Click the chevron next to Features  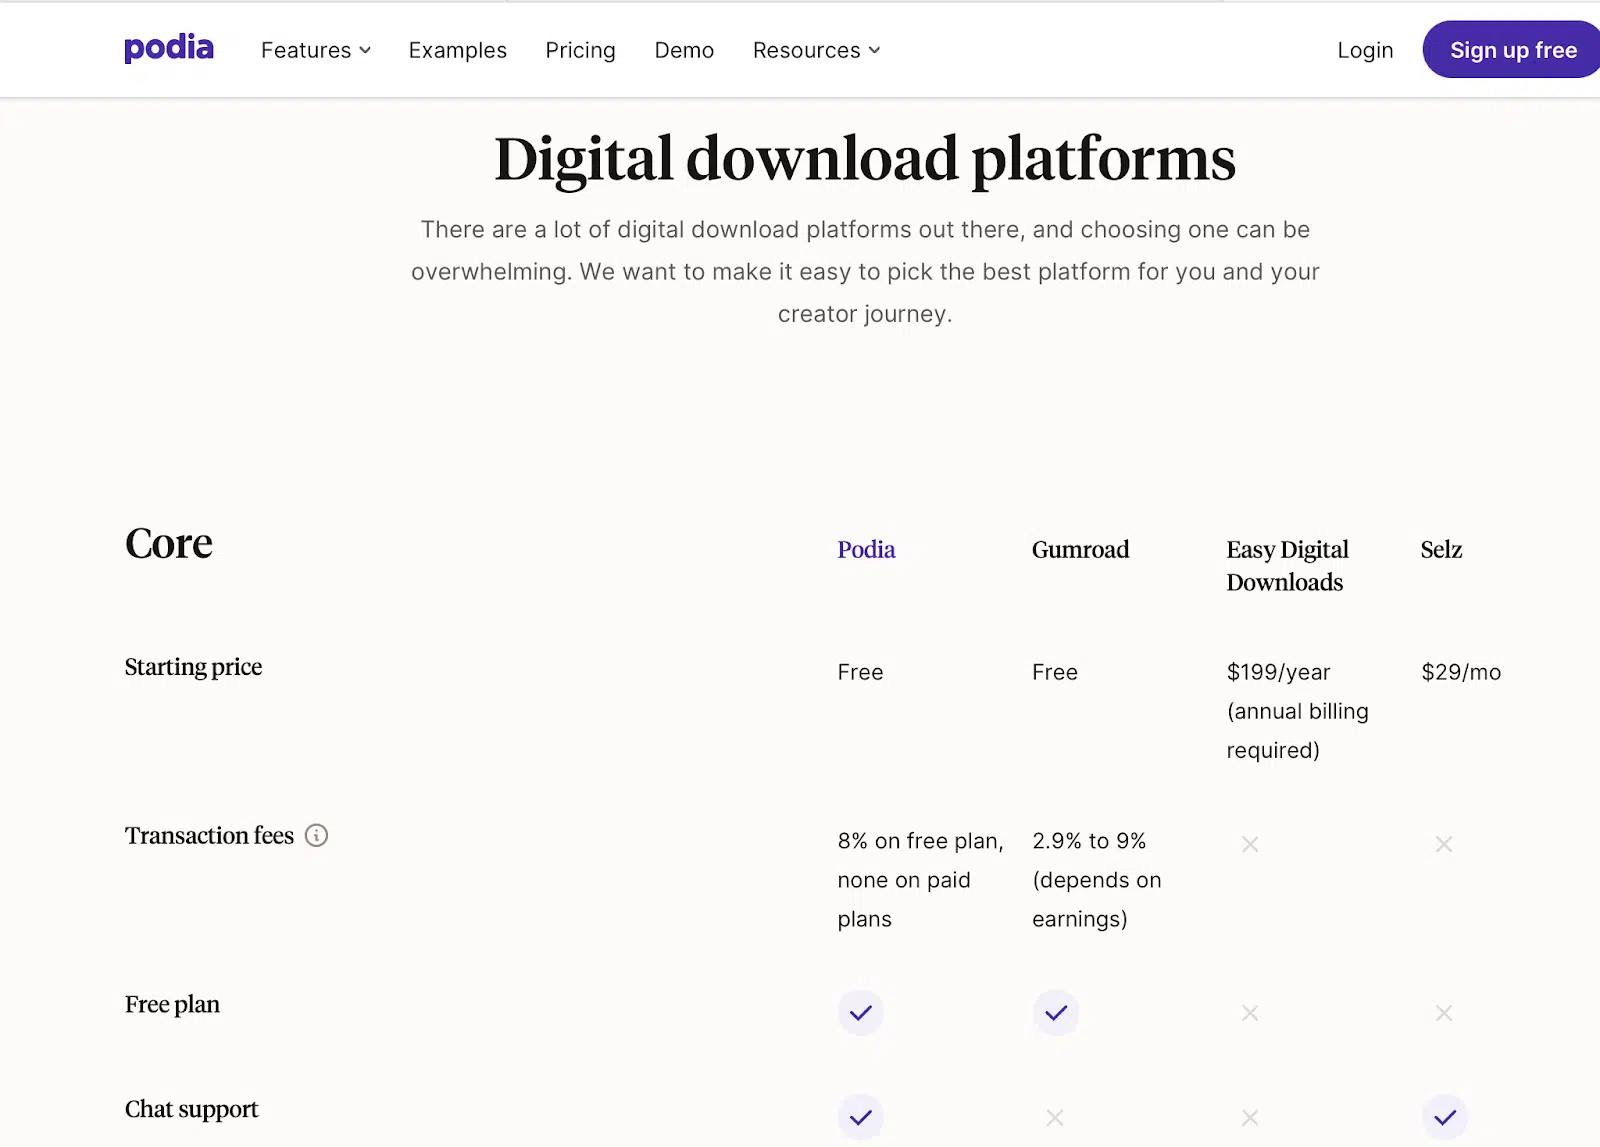[x=365, y=50]
